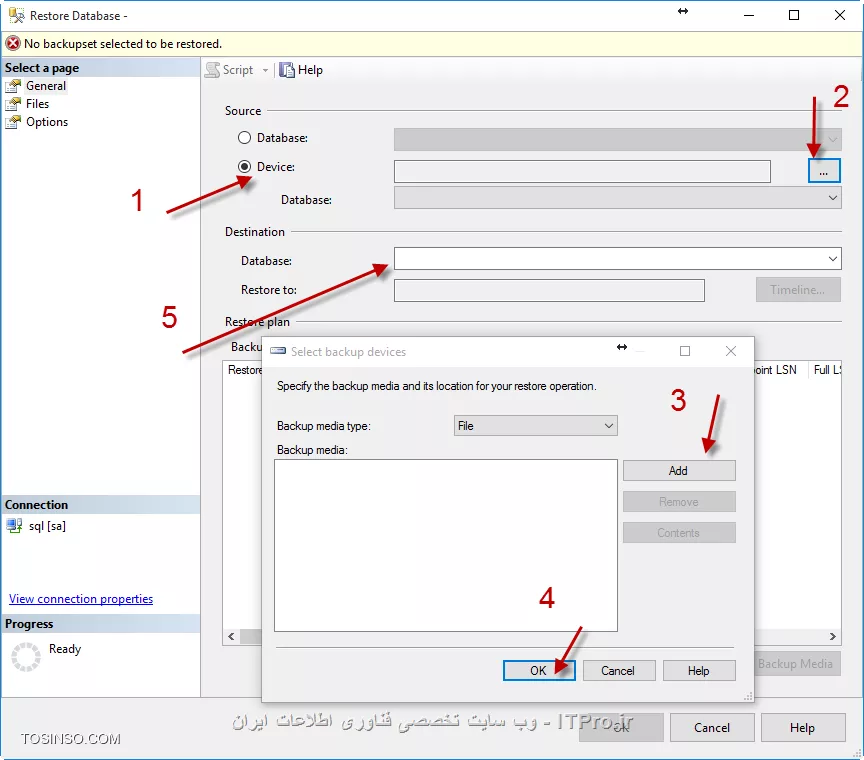The image size is (864, 760).
Task: Click Cancel in Restore Database window
Action: (x=712, y=727)
